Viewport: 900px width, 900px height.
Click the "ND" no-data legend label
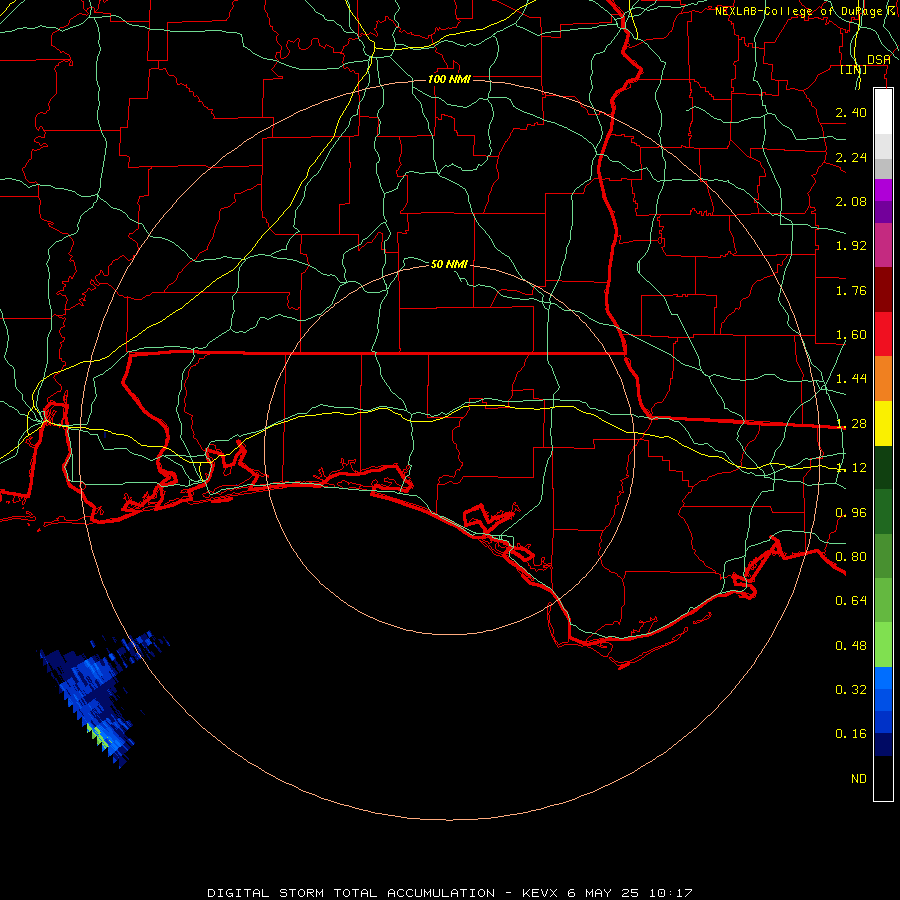[x=859, y=779]
